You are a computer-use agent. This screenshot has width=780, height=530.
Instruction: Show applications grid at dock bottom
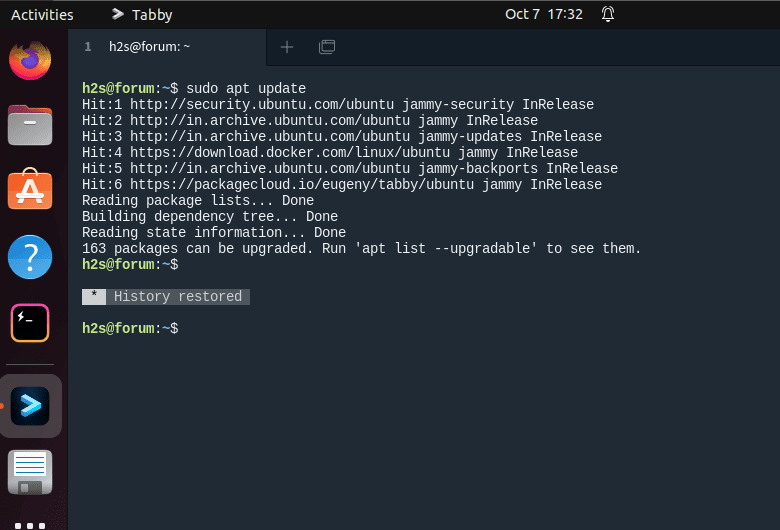30,526
